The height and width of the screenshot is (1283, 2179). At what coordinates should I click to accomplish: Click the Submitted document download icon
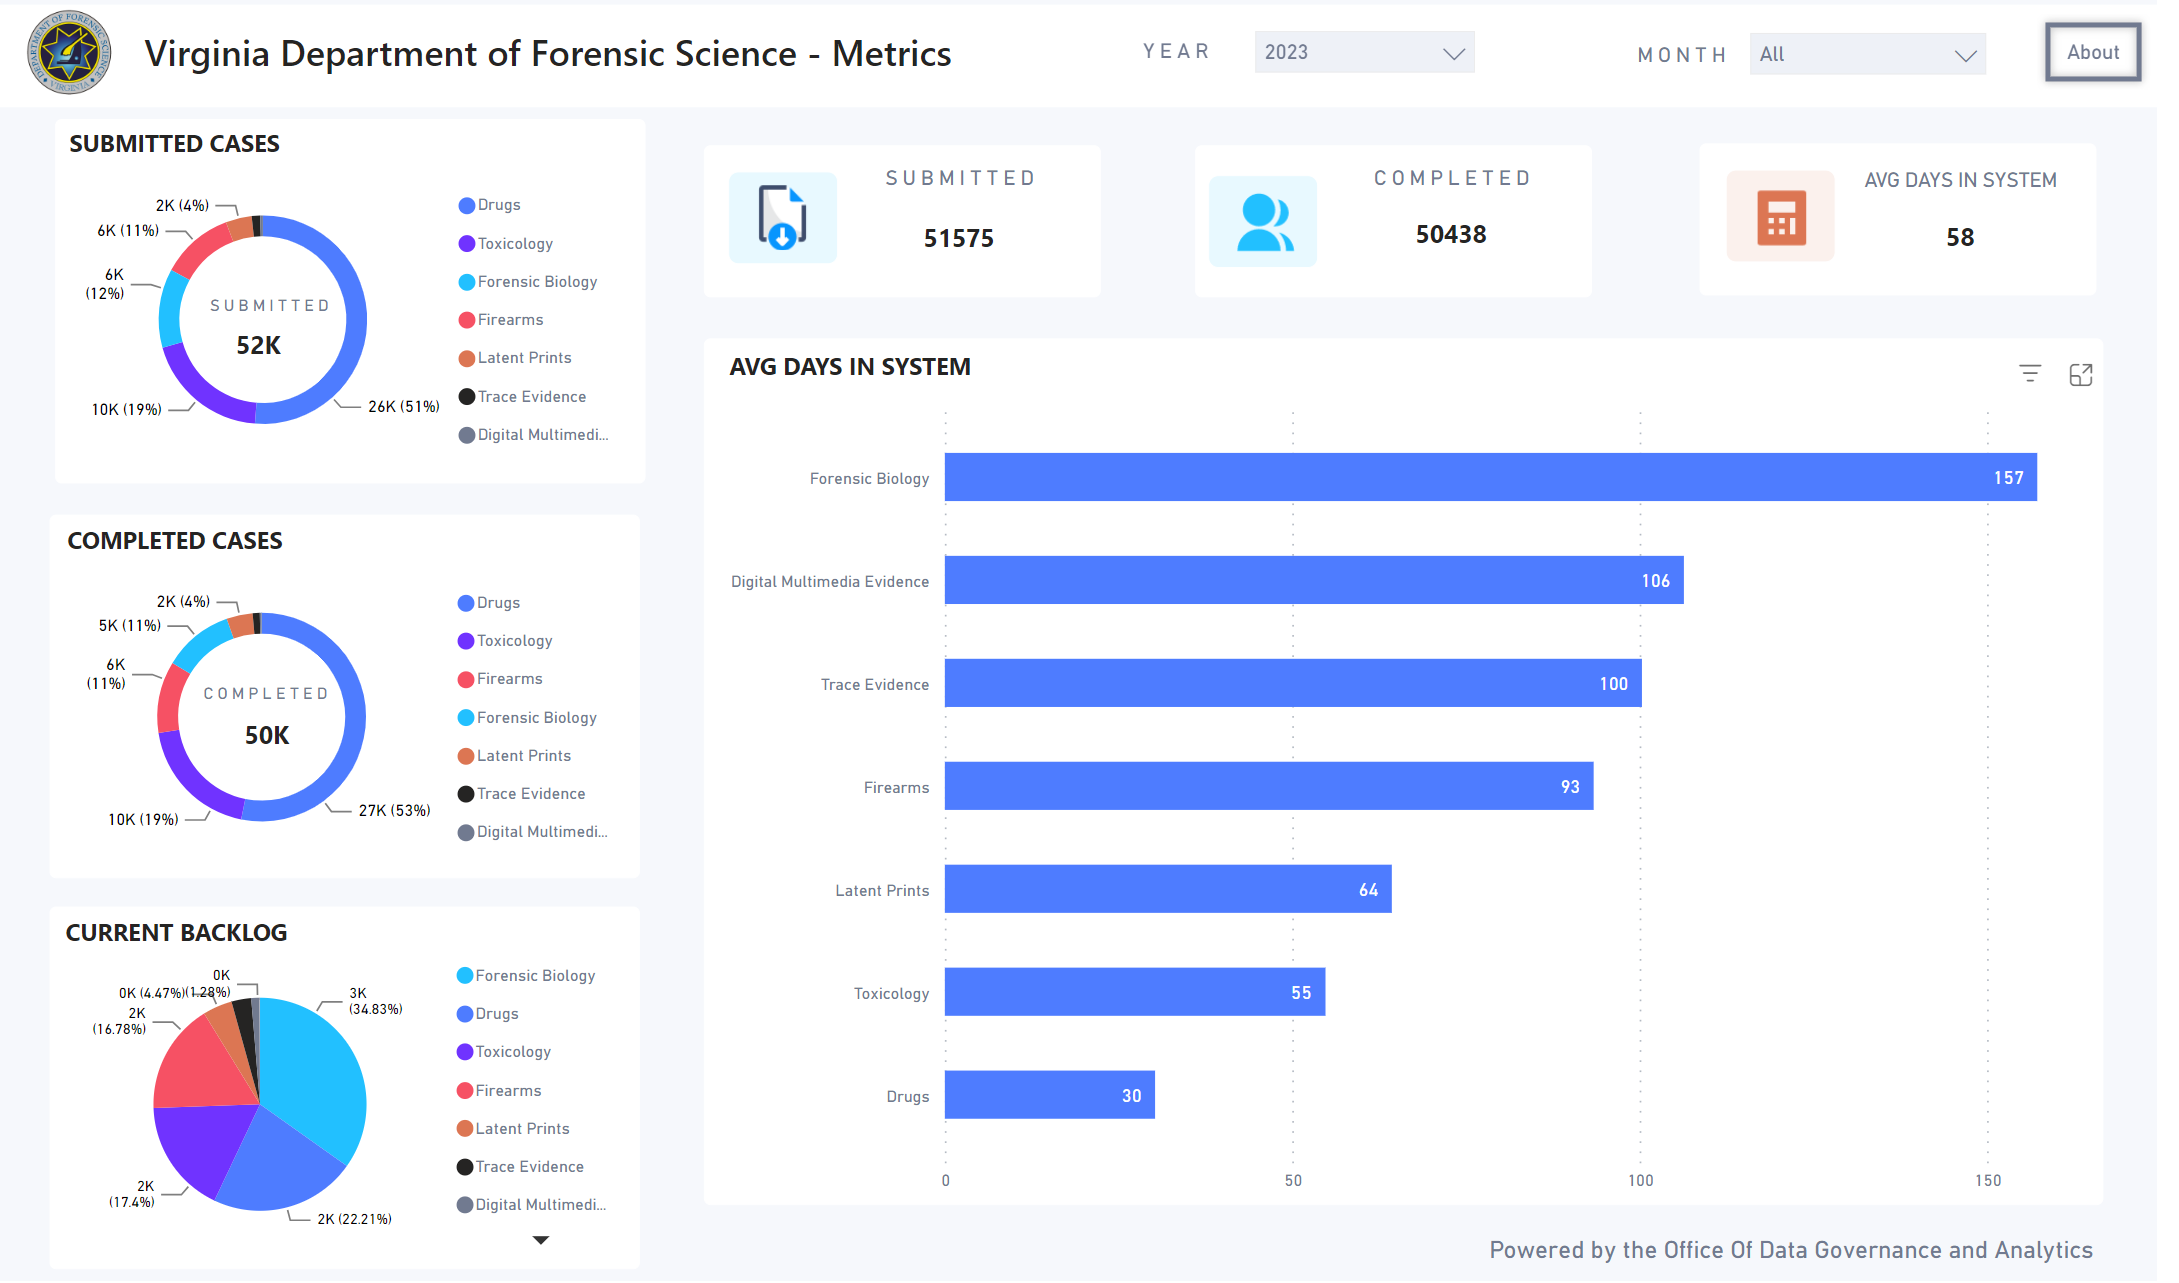[783, 217]
